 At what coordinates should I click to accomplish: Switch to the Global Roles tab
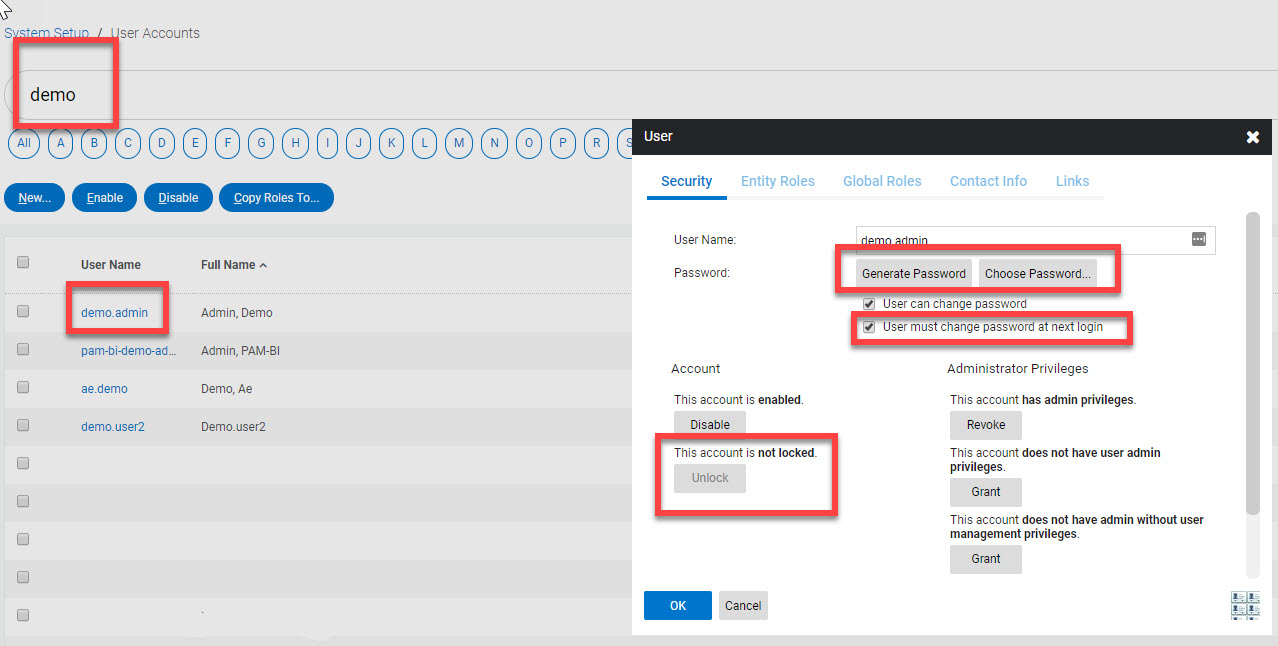click(x=882, y=181)
